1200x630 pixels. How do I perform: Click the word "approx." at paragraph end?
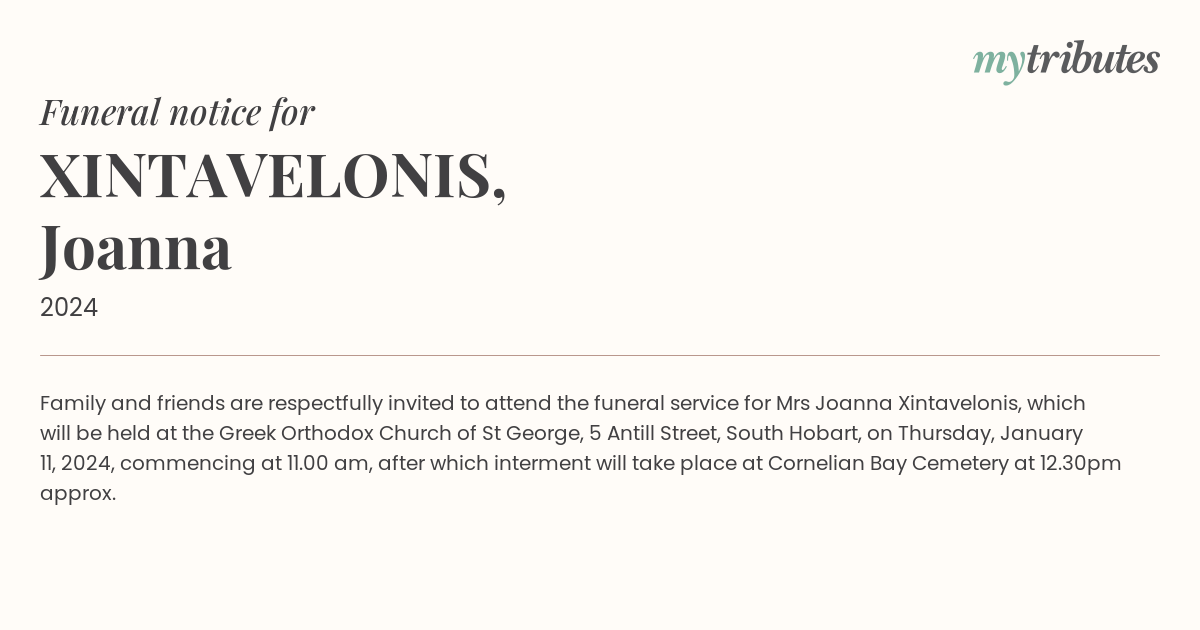78,495
